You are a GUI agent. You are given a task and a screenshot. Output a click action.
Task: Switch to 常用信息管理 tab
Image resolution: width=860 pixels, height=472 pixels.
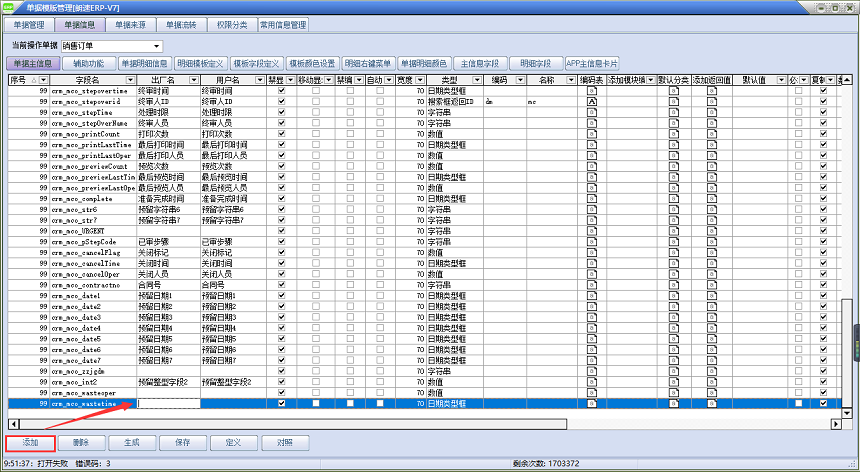click(x=284, y=25)
